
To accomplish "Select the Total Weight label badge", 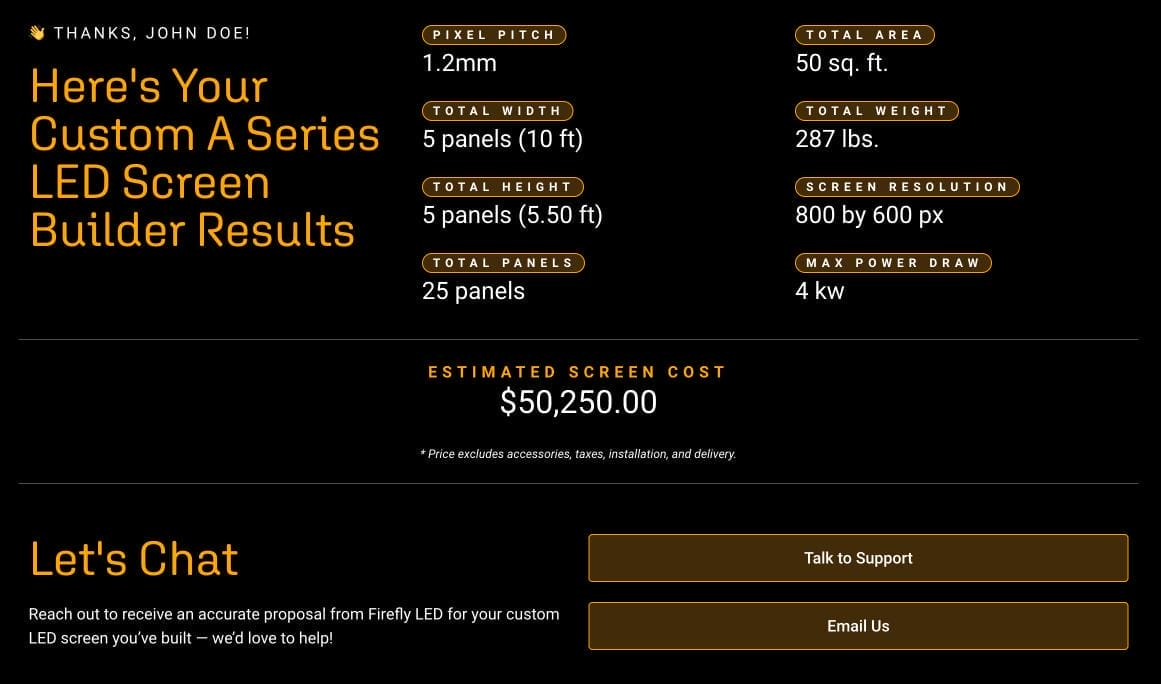I will [877, 111].
